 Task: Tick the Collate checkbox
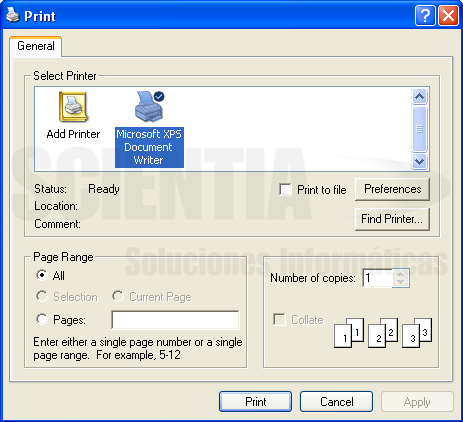coord(279,319)
